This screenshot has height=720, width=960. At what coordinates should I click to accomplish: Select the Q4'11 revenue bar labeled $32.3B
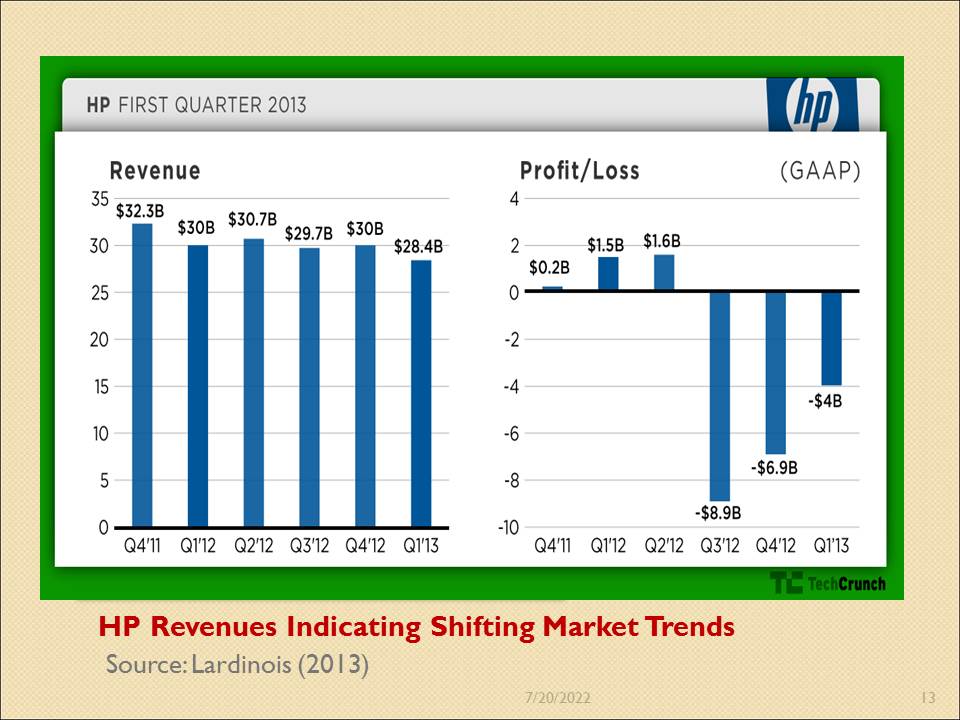[143, 375]
